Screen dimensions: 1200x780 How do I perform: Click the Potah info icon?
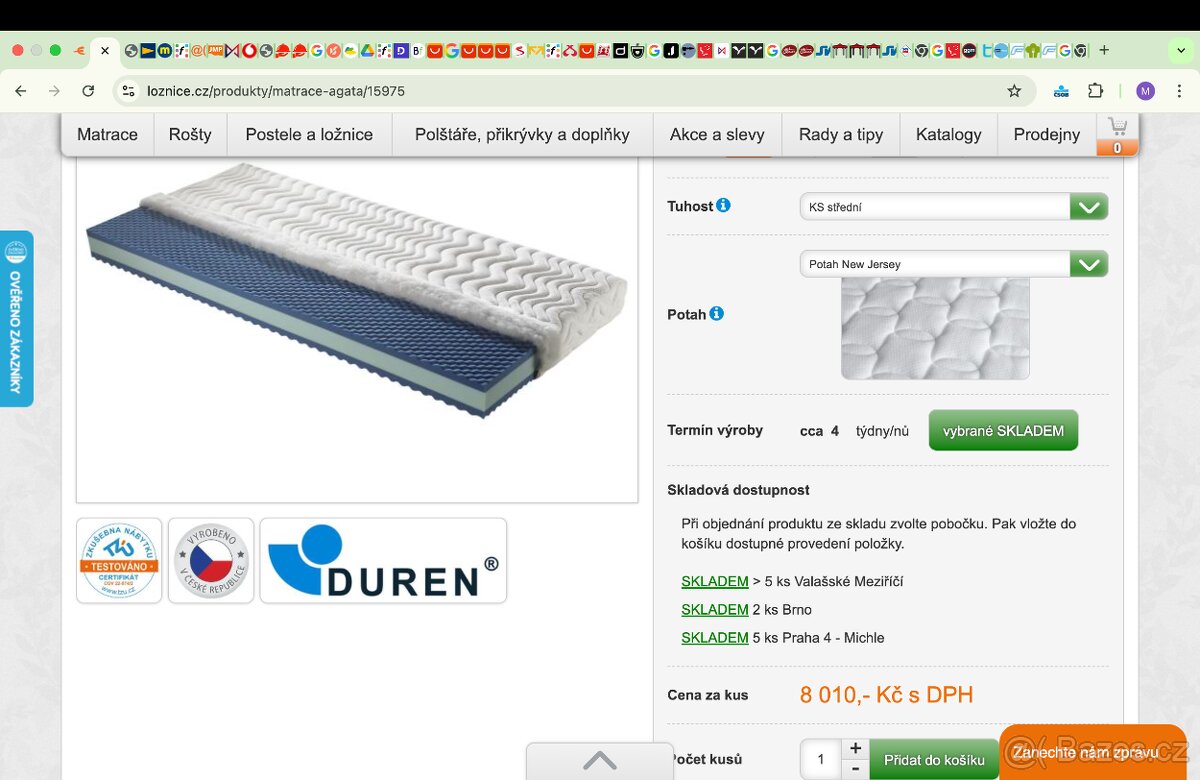point(716,313)
